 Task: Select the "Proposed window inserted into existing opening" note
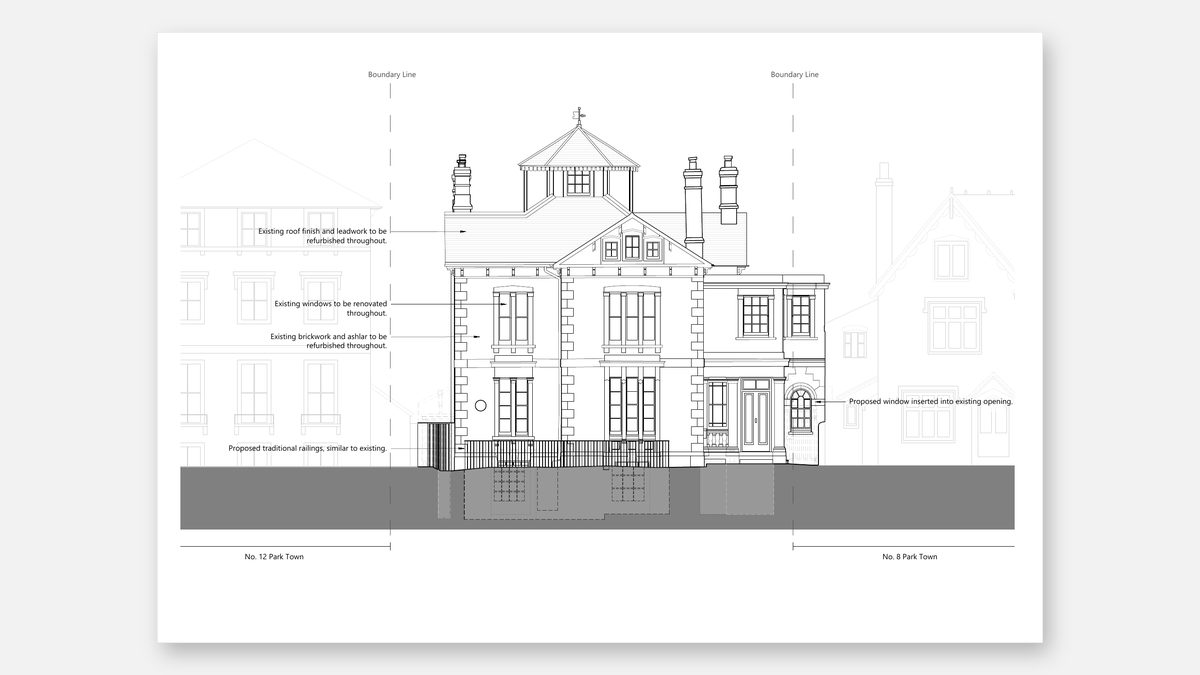tap(931, 401)
